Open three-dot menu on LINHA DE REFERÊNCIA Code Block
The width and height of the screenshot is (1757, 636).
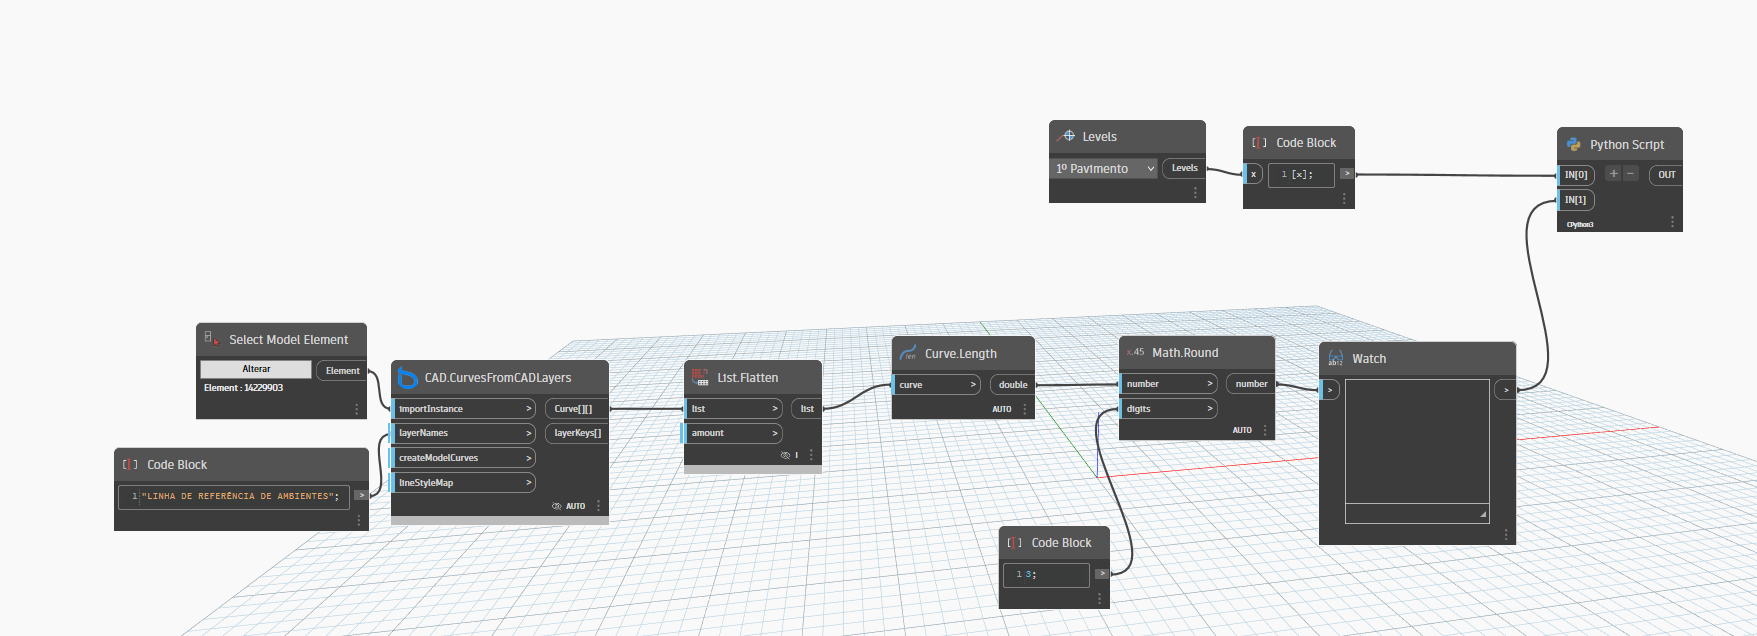point(358,521)
